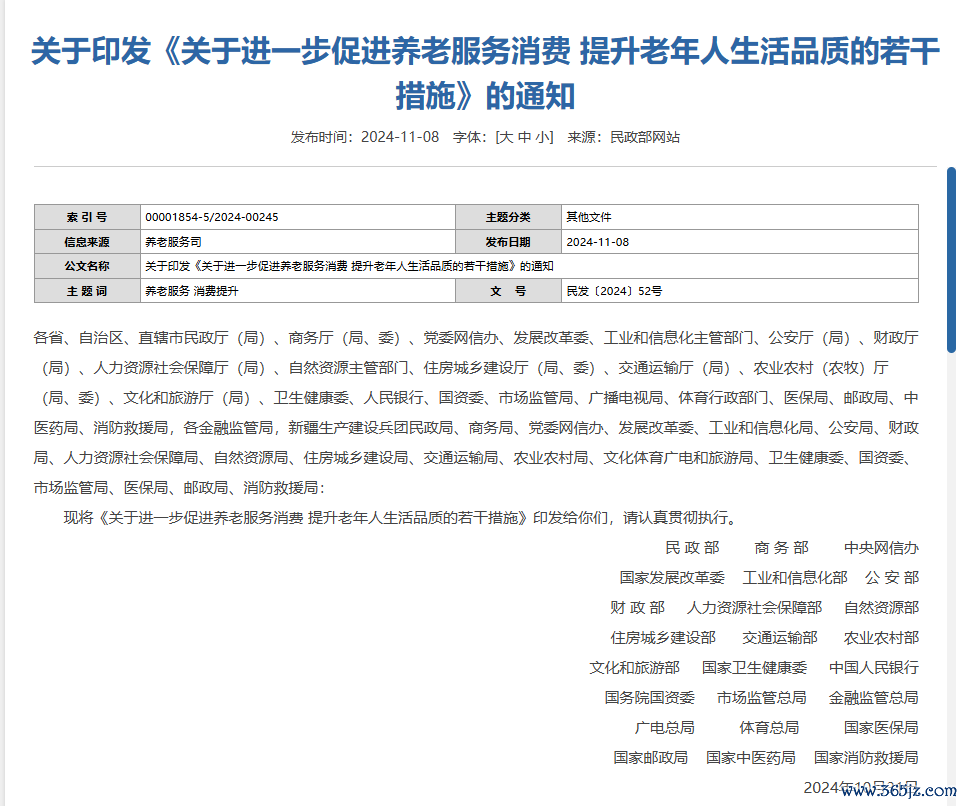This screenshot has width=964, height=806.
Task: Select the 发布日期 date value cell
Action: pos(597,241)
